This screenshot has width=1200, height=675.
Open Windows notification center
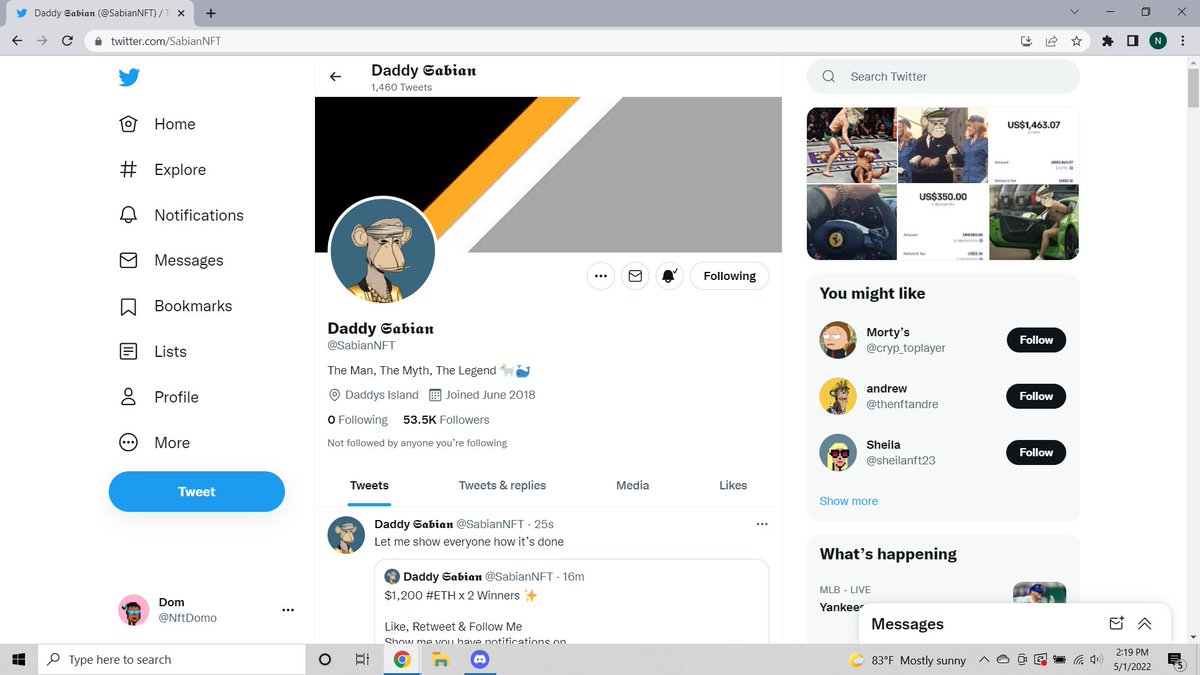coord(1177,659)
